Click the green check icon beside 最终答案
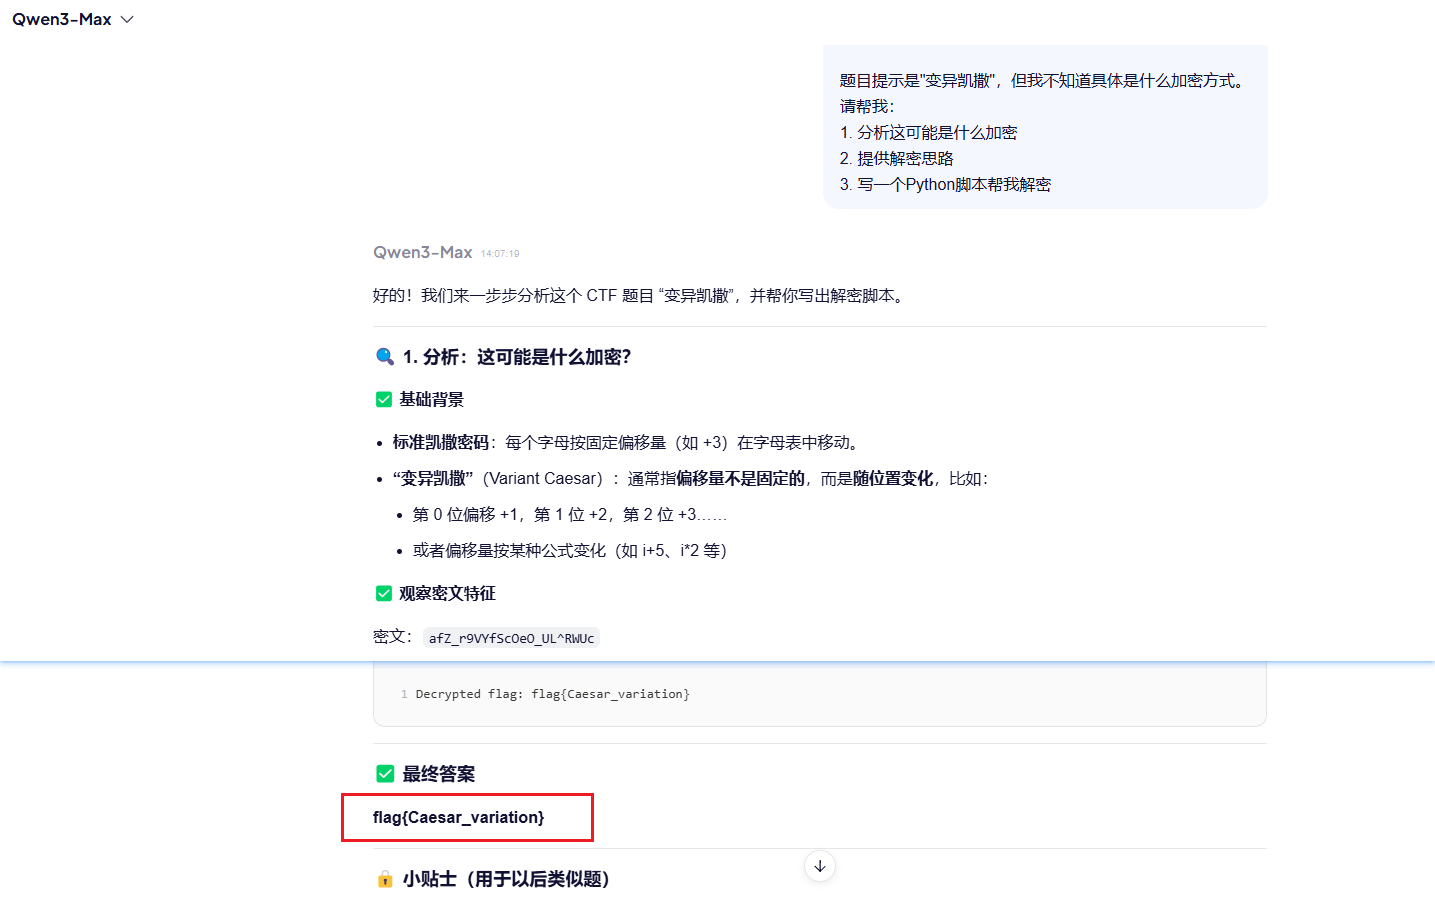The image size is (1435, 903). 385,773
